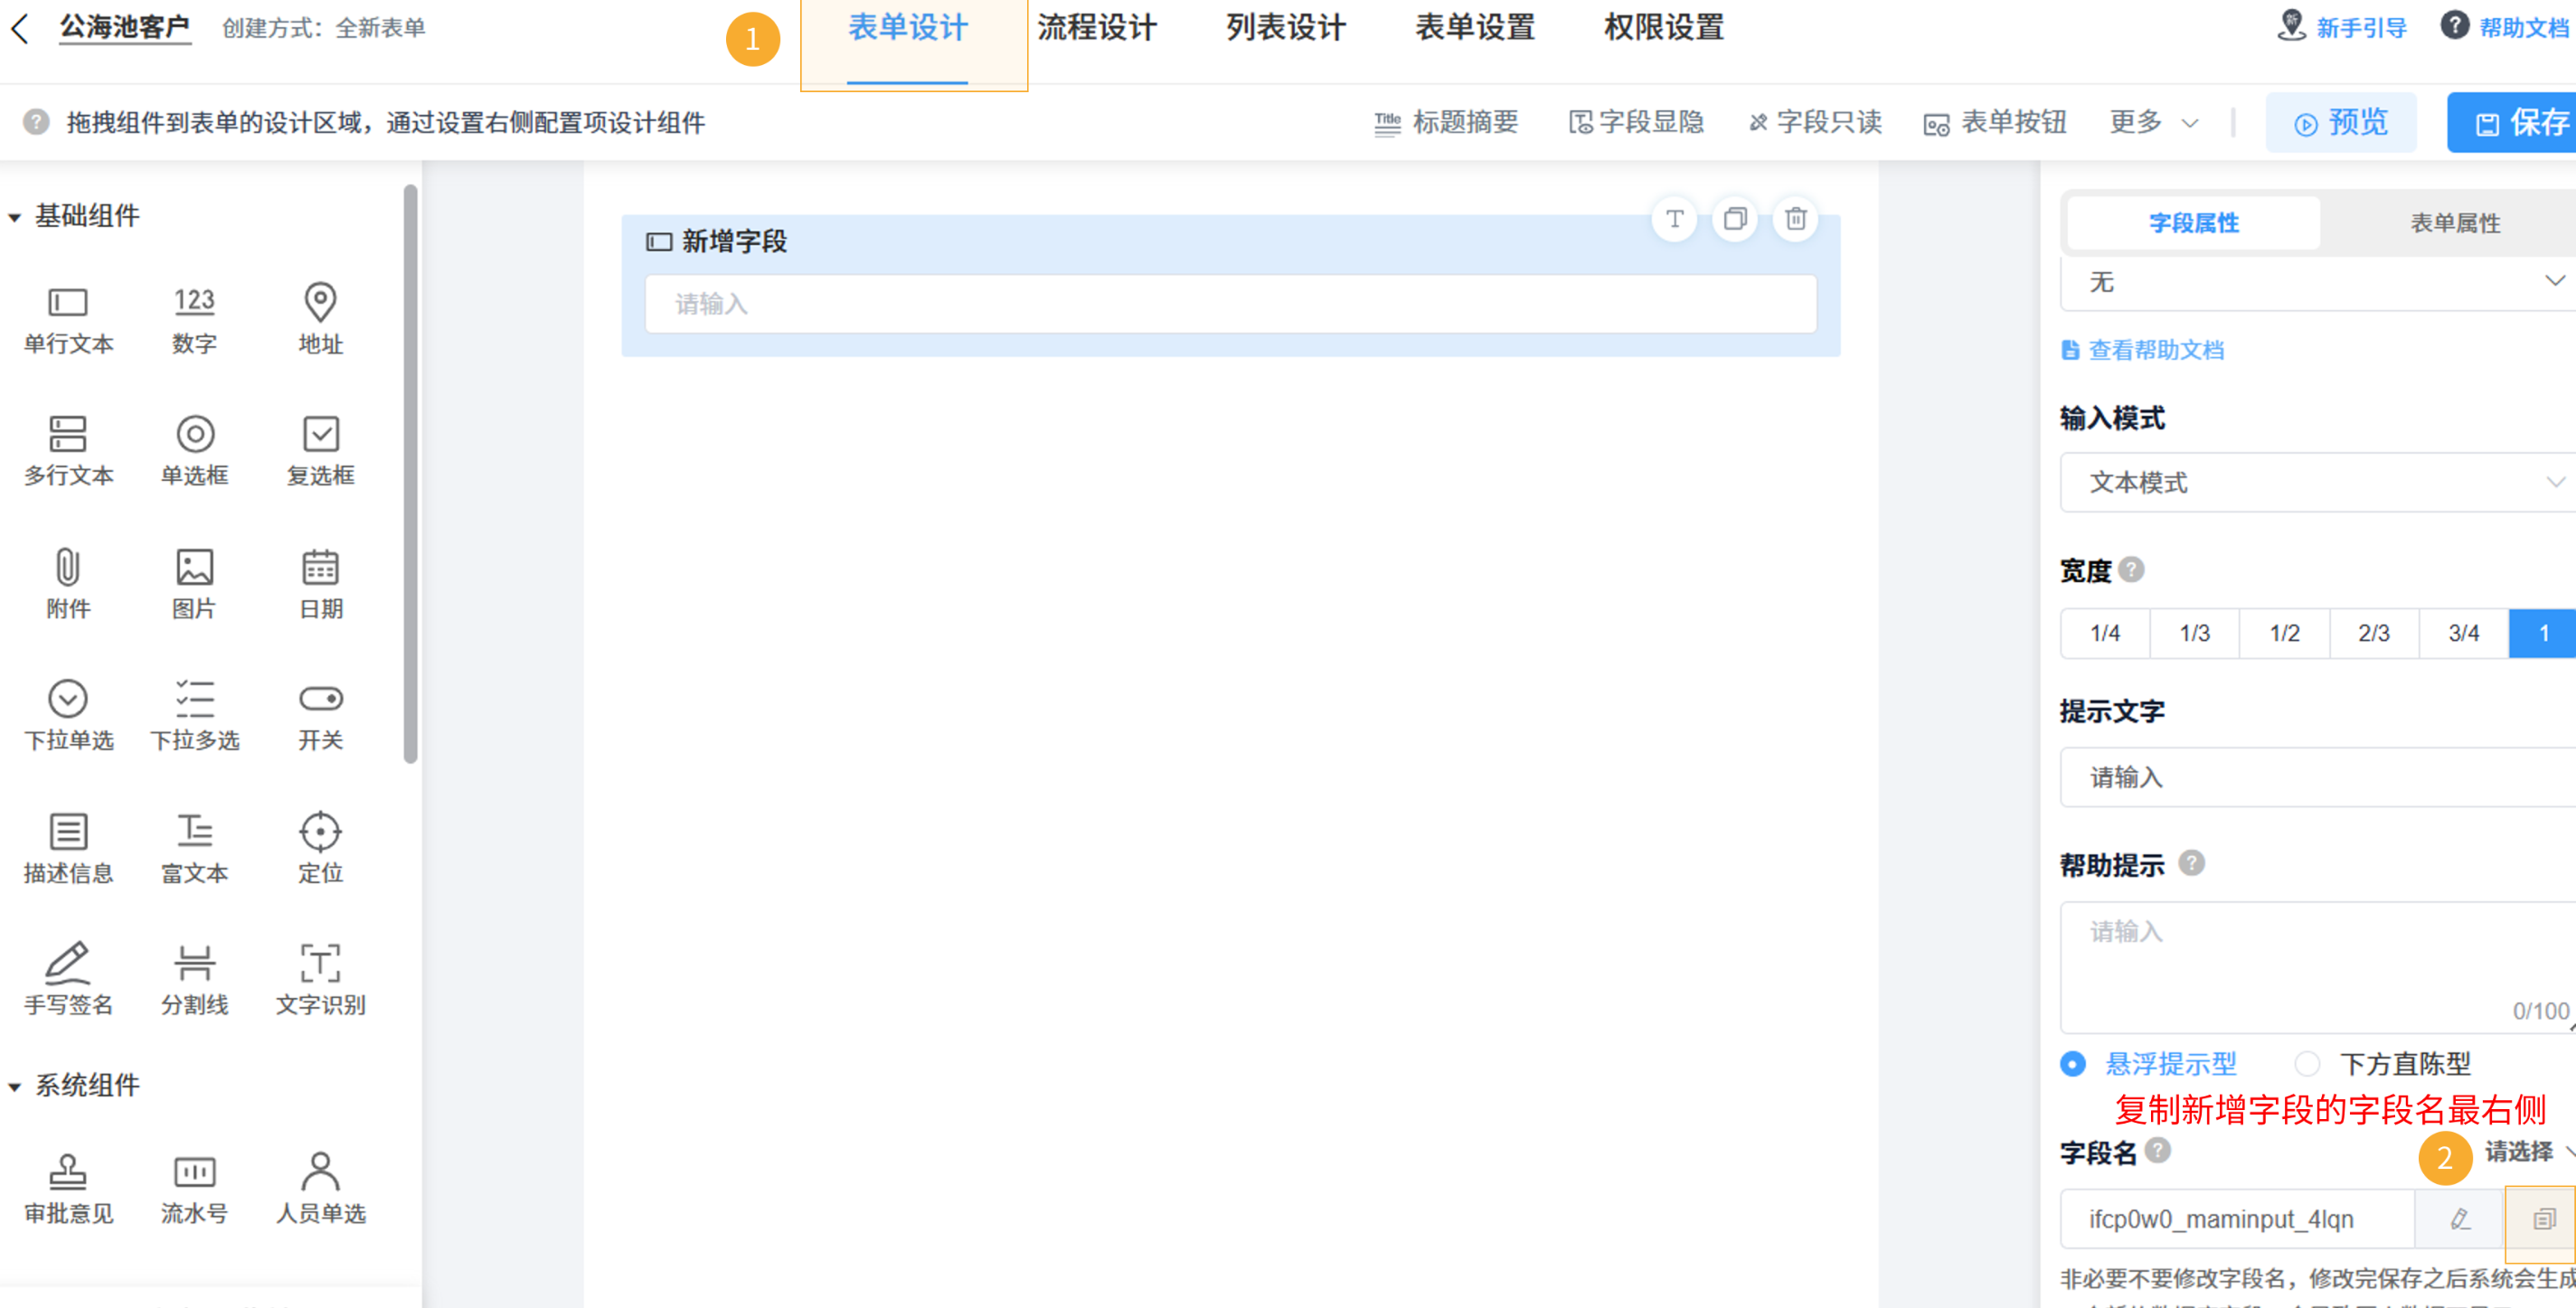Select the 多行文本 component

click(68, 452)
